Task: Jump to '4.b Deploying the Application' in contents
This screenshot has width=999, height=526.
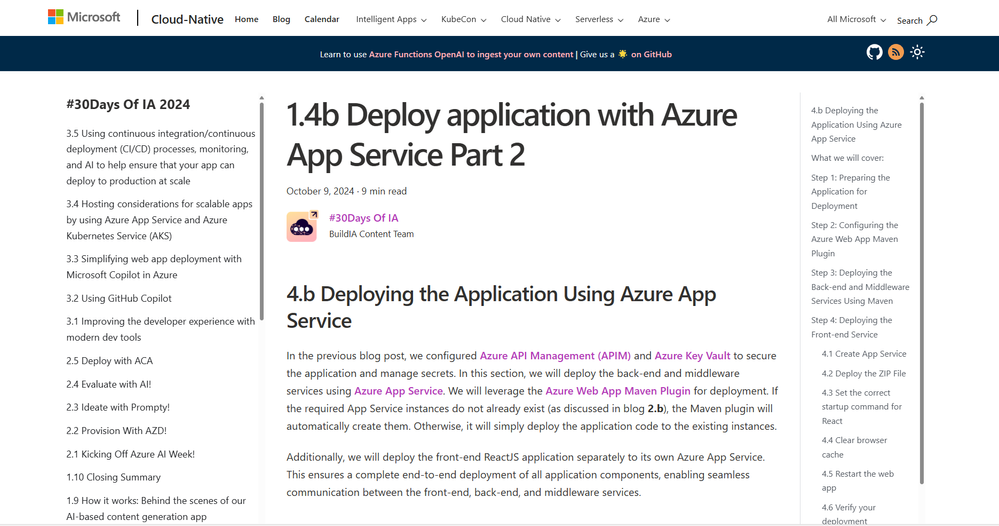Action: [x=856, y=124]
